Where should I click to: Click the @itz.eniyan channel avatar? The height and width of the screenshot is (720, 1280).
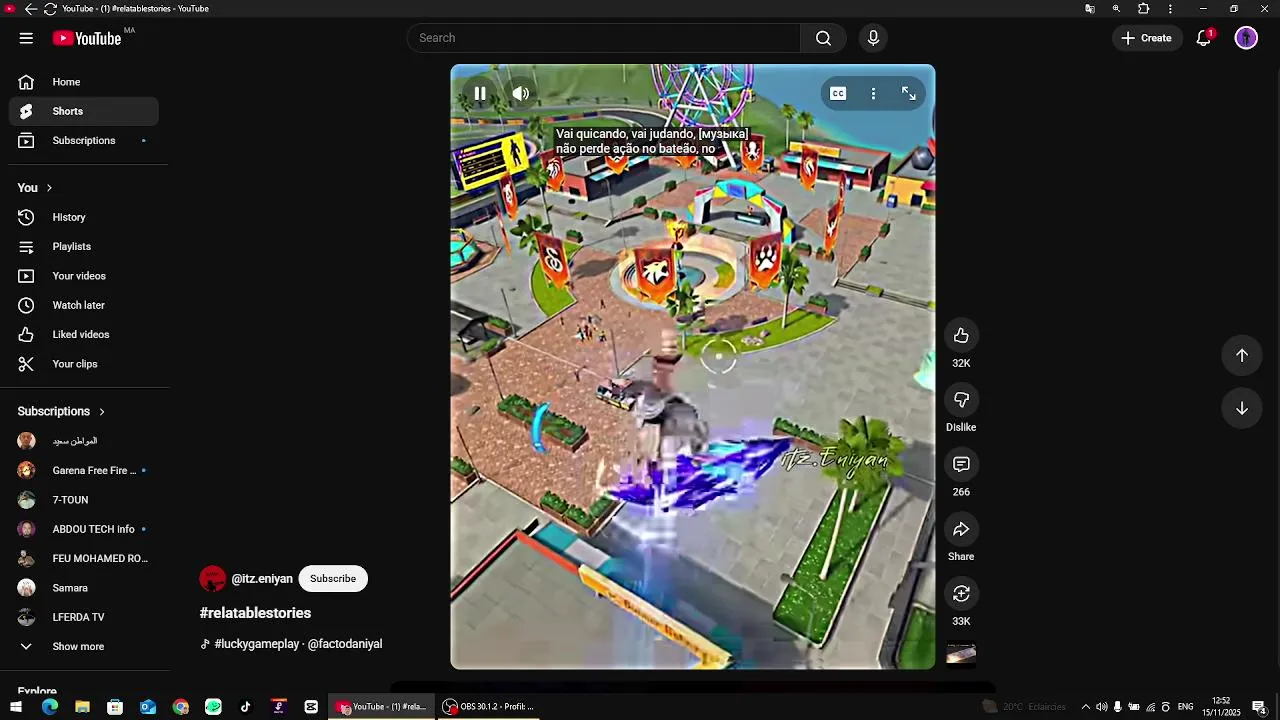pyautogui.click(x=213, y=579)
